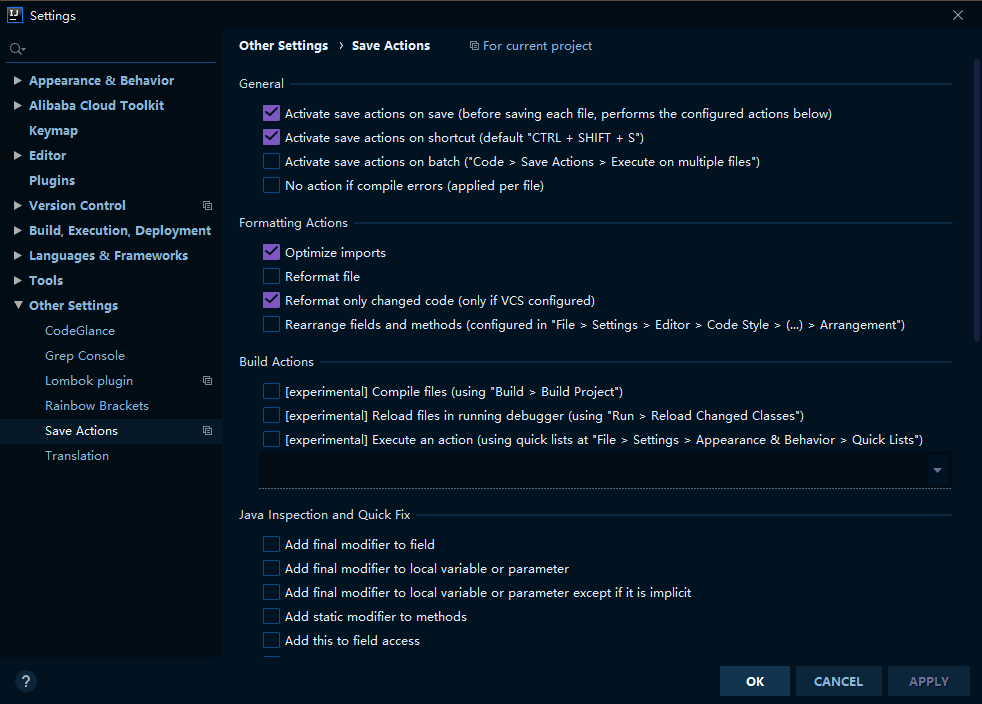
Task: Uncheck Optimize imports option
Action: (x=271, y=252)
